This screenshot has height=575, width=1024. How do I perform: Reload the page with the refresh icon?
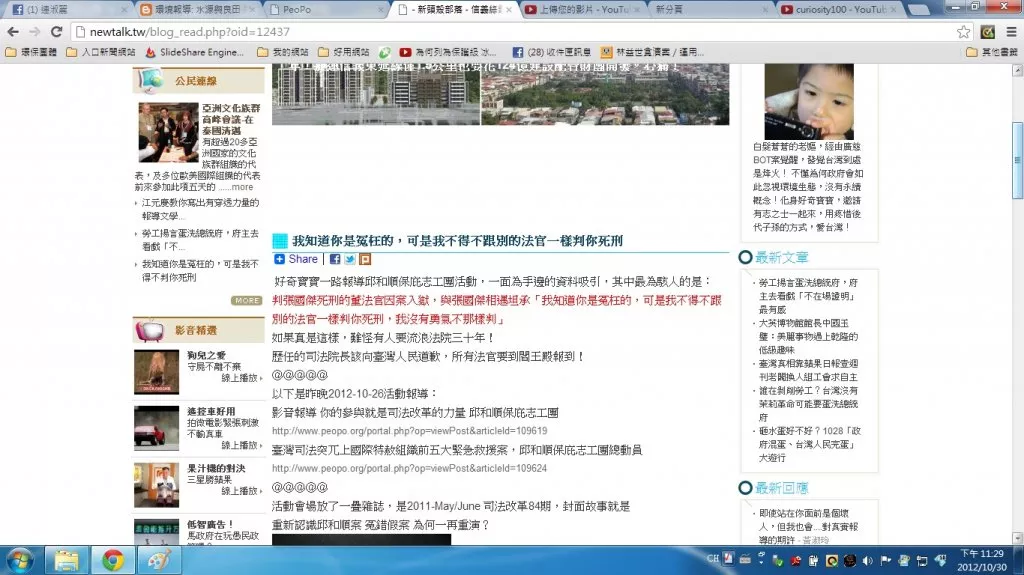pyautogui.click(x=58, y=31)
